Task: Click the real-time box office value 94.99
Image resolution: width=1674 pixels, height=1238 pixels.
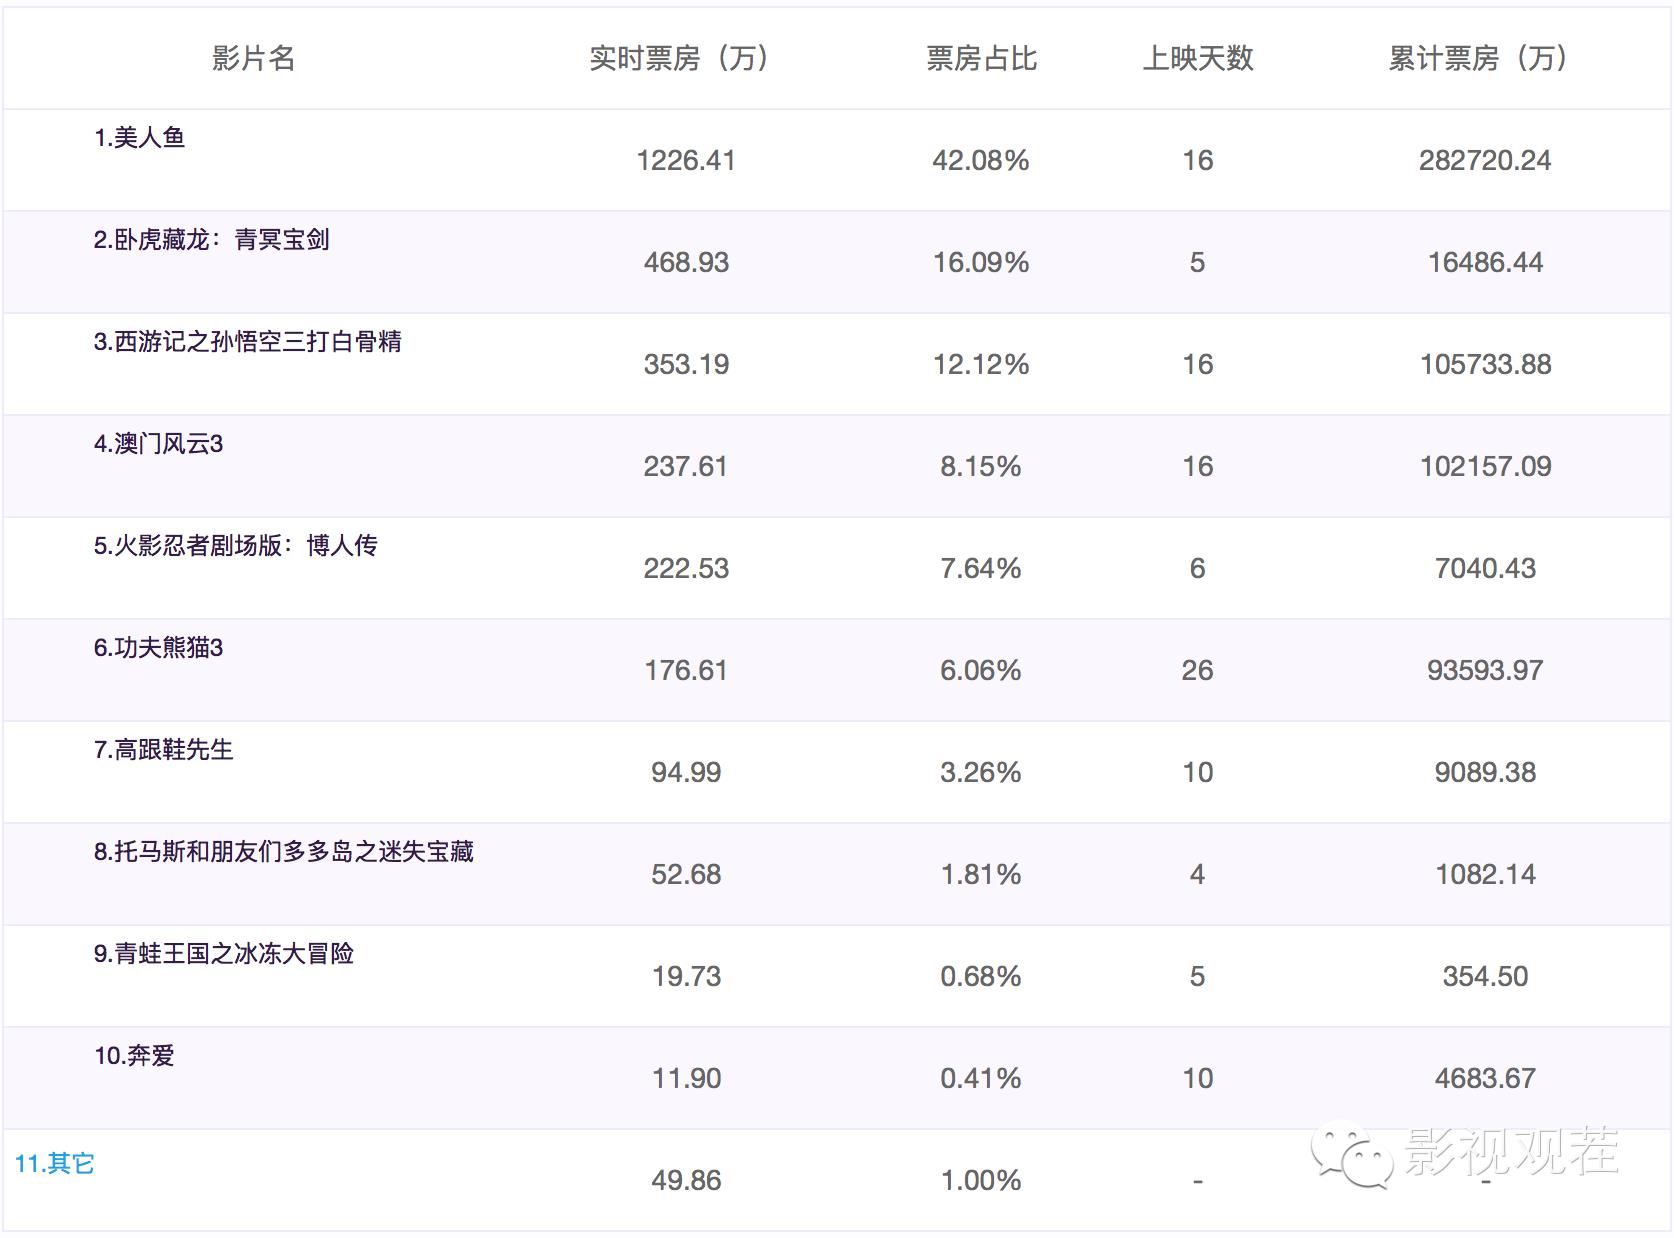Action: tap(686, 773)
